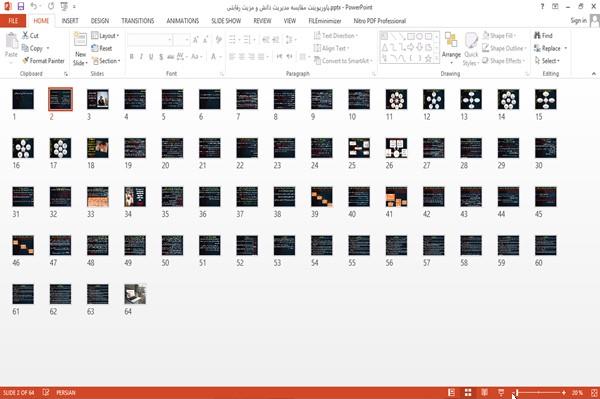The image size is (600, 399).
Task: Switch to the ANIMATIONS tab
Action: [x=183, y=21]
